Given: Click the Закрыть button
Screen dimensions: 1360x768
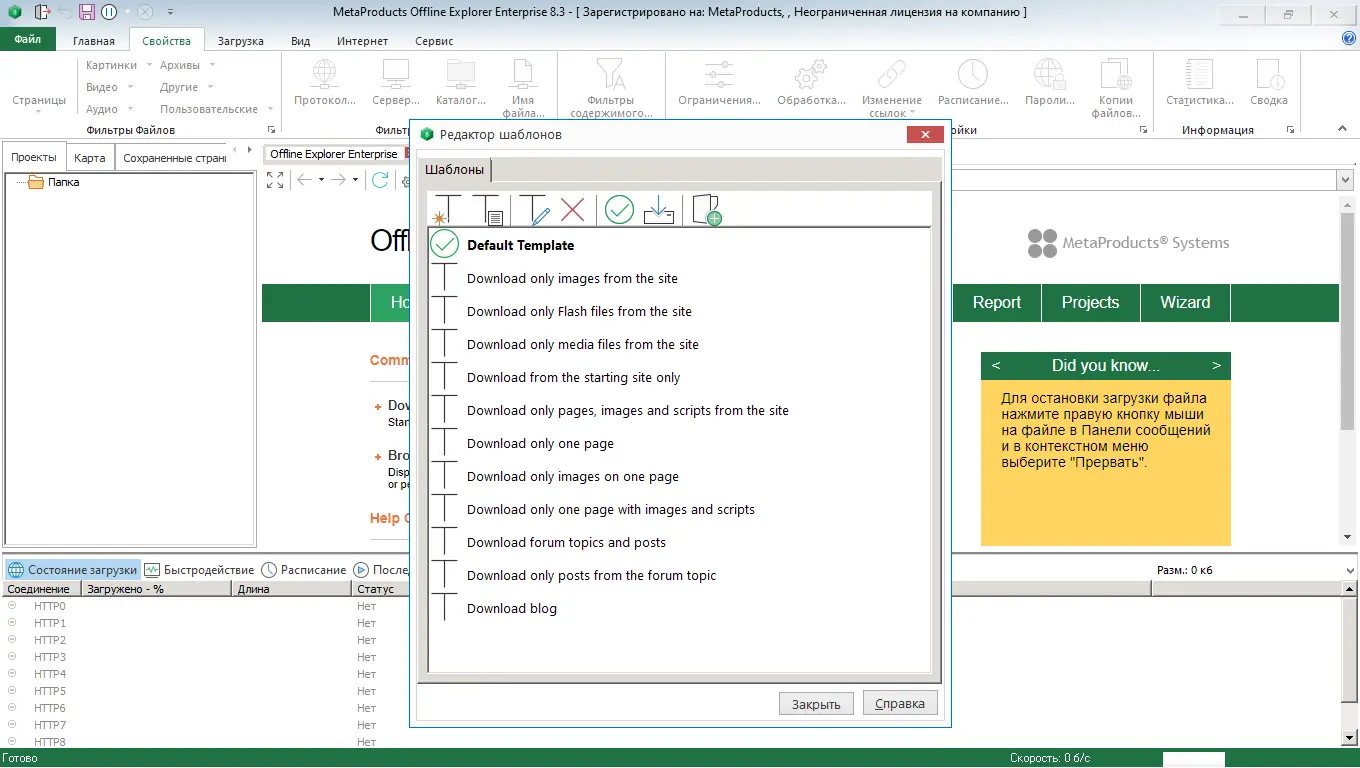Looking at the screenshot, I should (816, 704).
